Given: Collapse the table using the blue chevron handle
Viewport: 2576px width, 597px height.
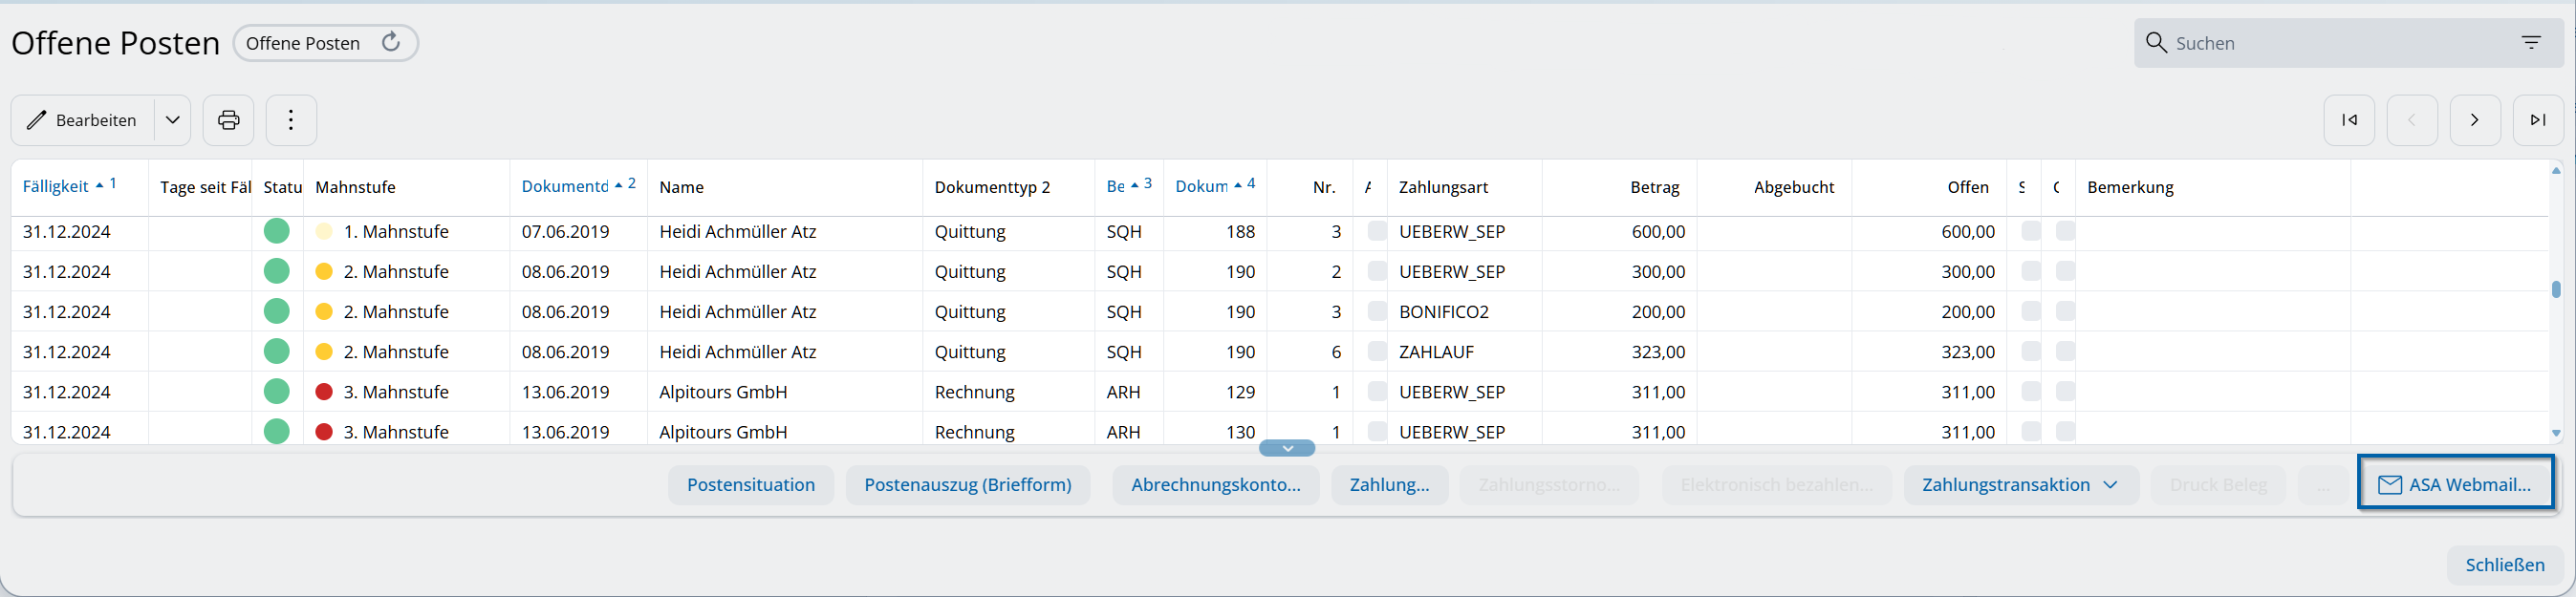Looking at the screenshot, I should tap(1287, 448).
